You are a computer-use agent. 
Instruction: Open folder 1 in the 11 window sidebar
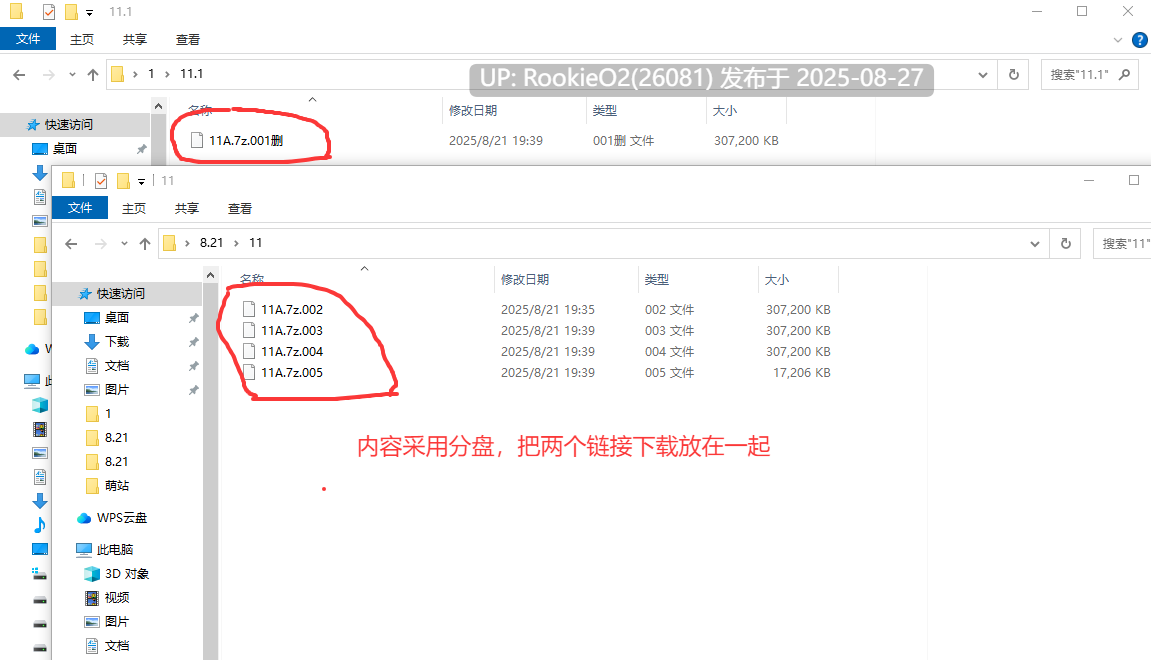coord(108,413)
